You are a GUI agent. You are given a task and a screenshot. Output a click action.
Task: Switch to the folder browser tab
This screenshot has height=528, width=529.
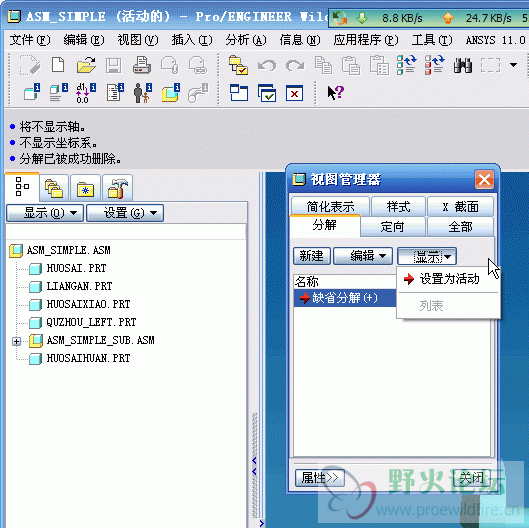point(54,188)
